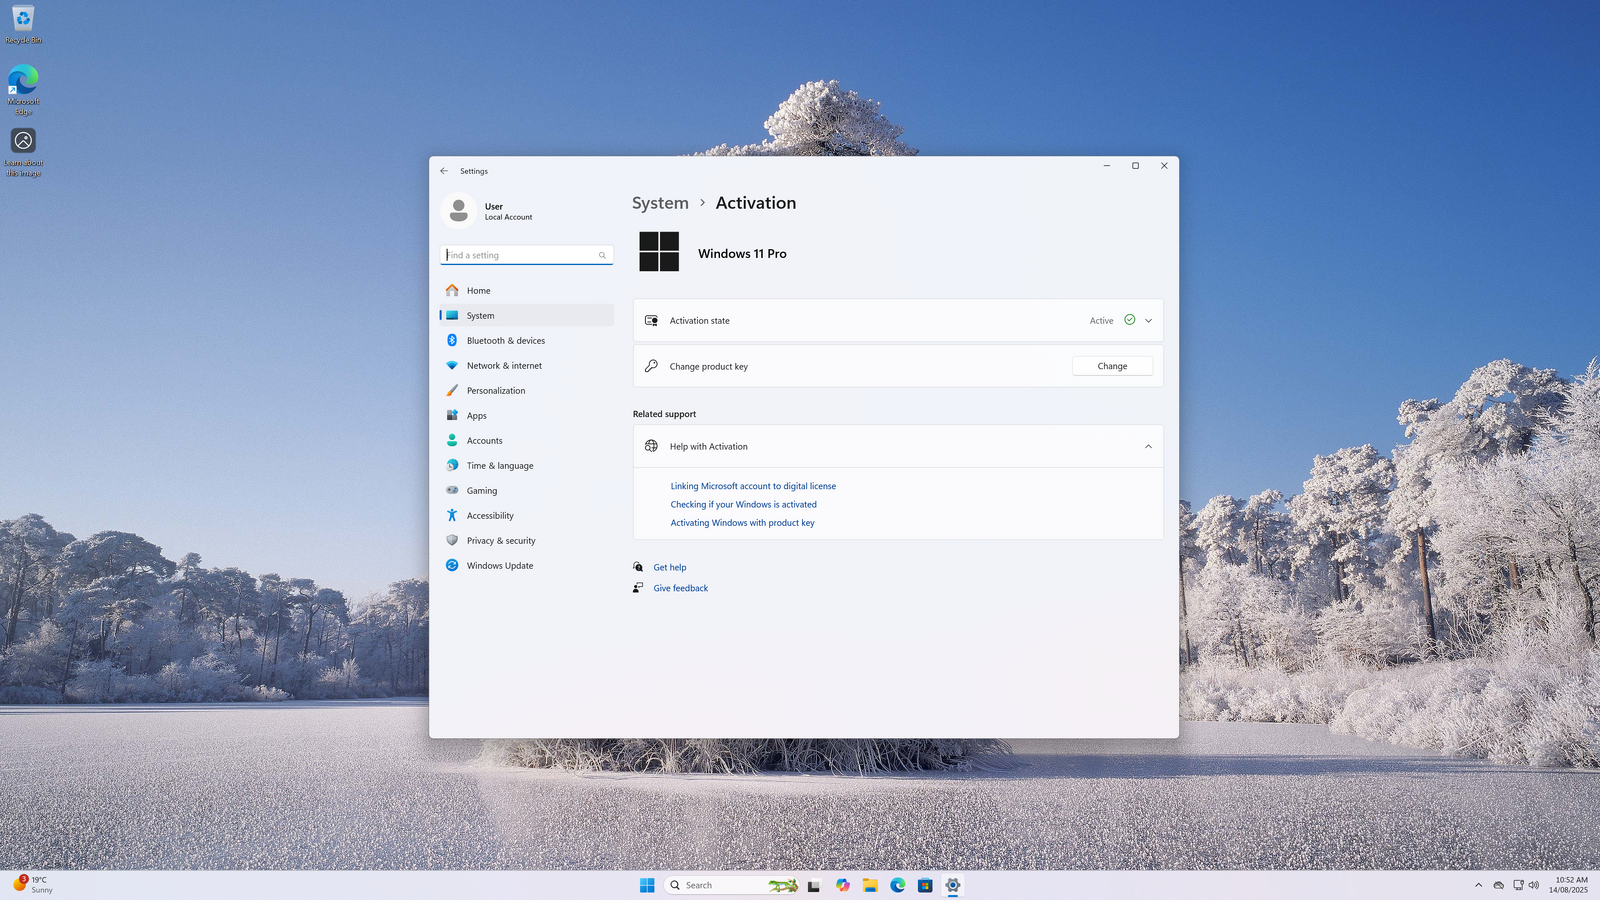Click the Bluetooth & devices sidebar icon
The height and width of the screenshot is (900, 1600).
[x=452, y=340]
